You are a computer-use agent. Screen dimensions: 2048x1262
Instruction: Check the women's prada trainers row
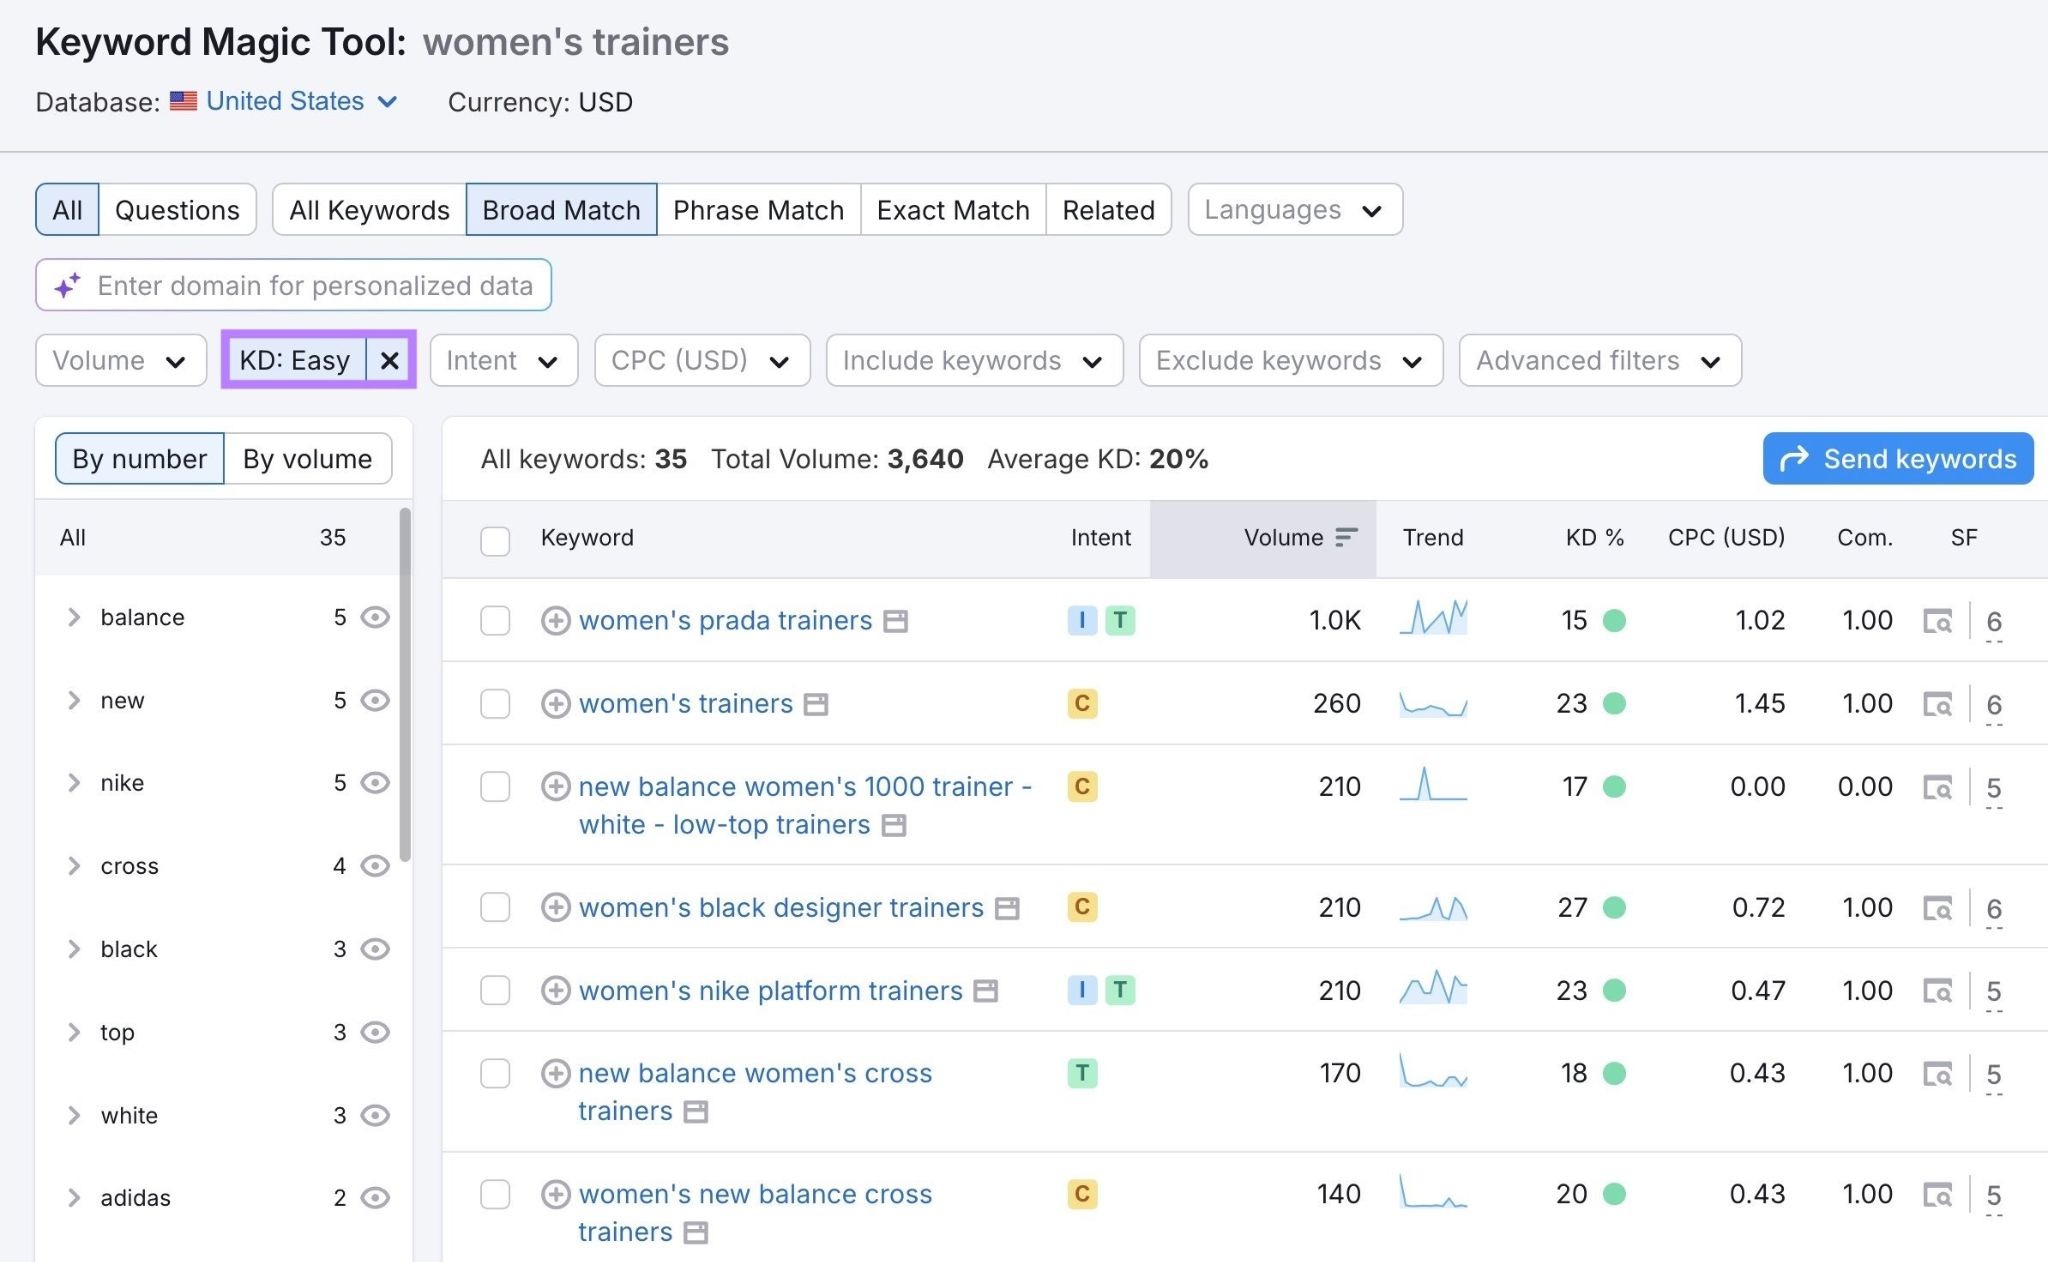[x=495, y=621]
